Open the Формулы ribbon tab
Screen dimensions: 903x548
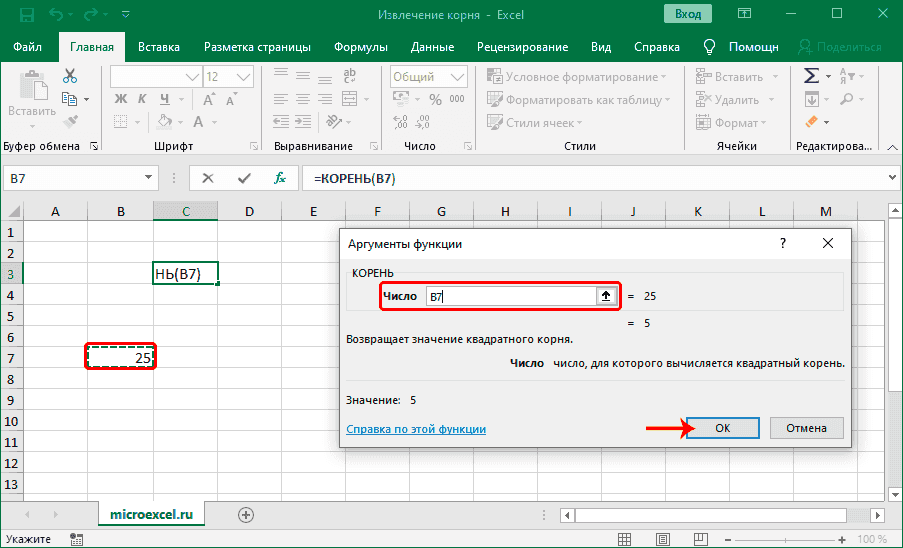[x=361, y=47]
